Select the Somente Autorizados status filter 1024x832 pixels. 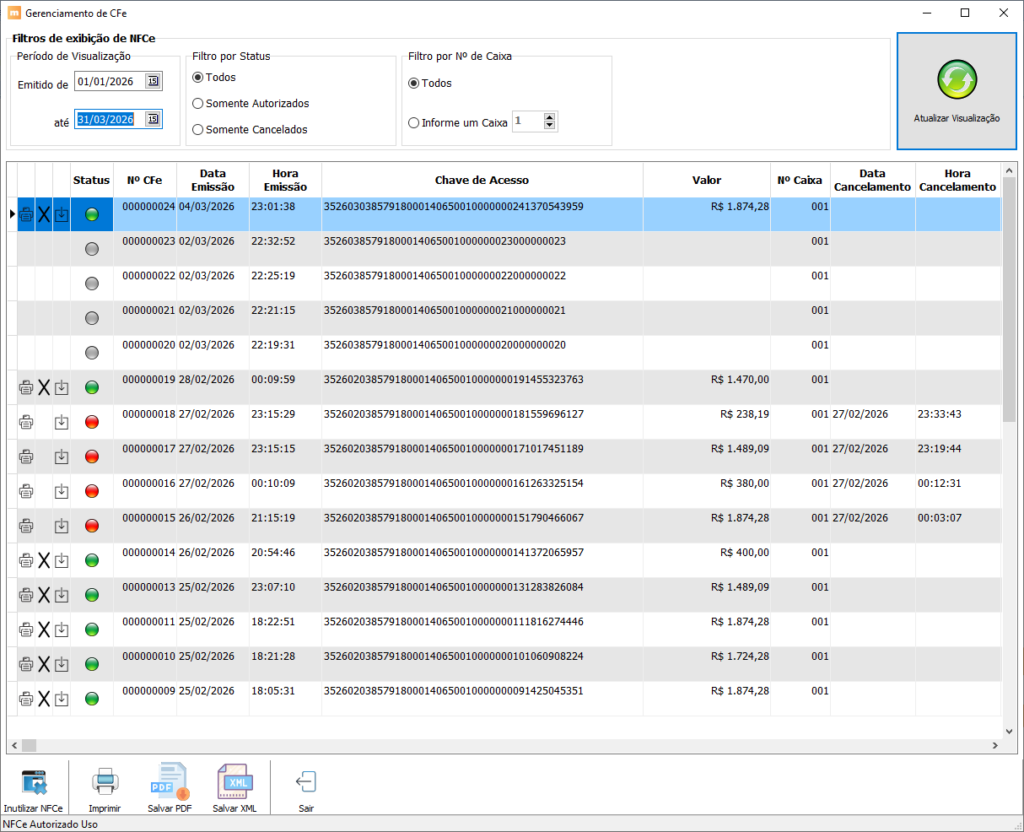(198, 103)
